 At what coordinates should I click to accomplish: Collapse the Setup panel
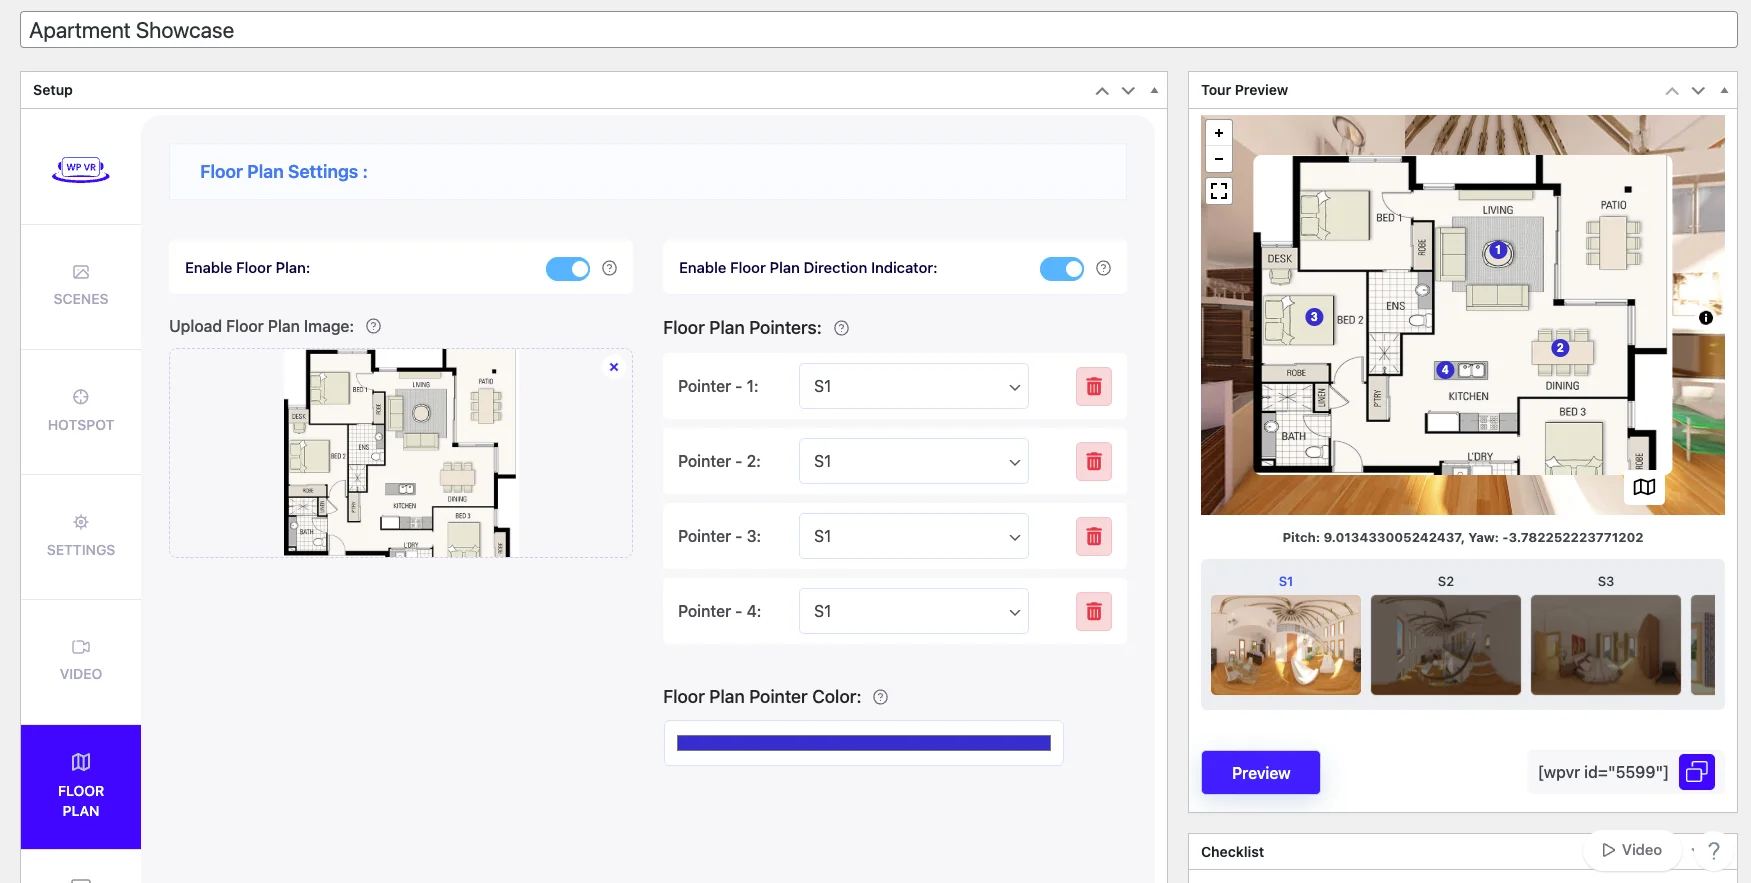click(1154, 90)
